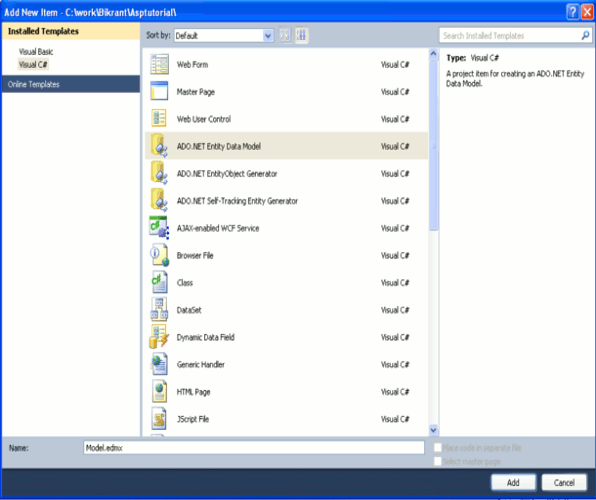This screenshot has height=500, width=596.
Task: Enable Place code in separate file
Action: tap(438, 448)
